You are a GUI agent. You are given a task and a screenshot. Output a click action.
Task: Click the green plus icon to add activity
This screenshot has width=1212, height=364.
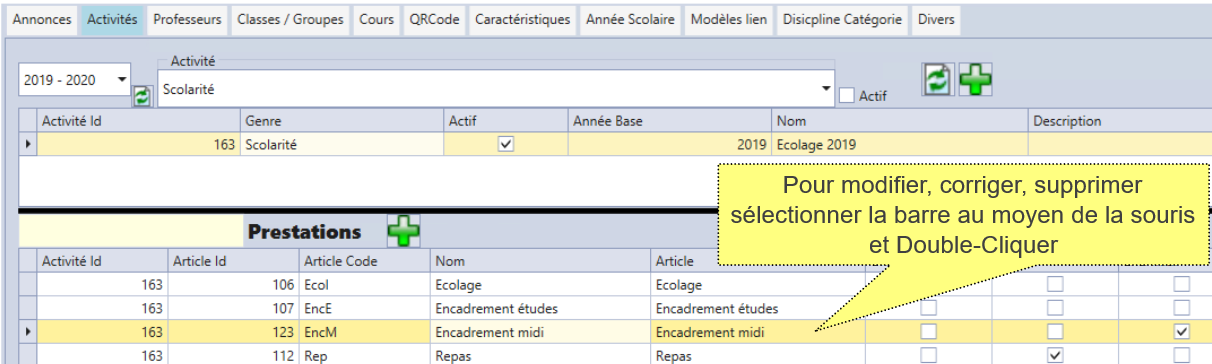(976, 80)
